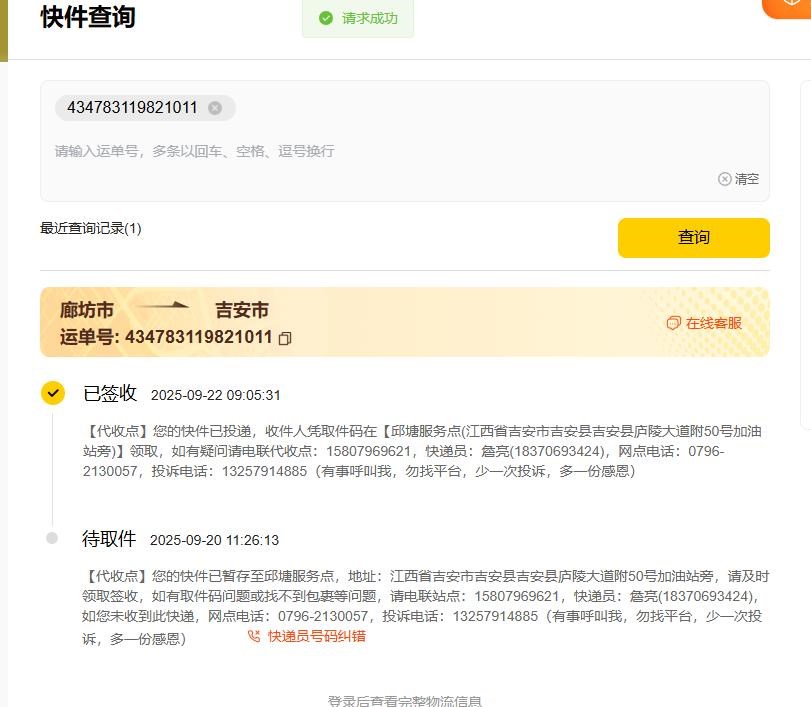Click the 快件查询 page title

point(88,17)
